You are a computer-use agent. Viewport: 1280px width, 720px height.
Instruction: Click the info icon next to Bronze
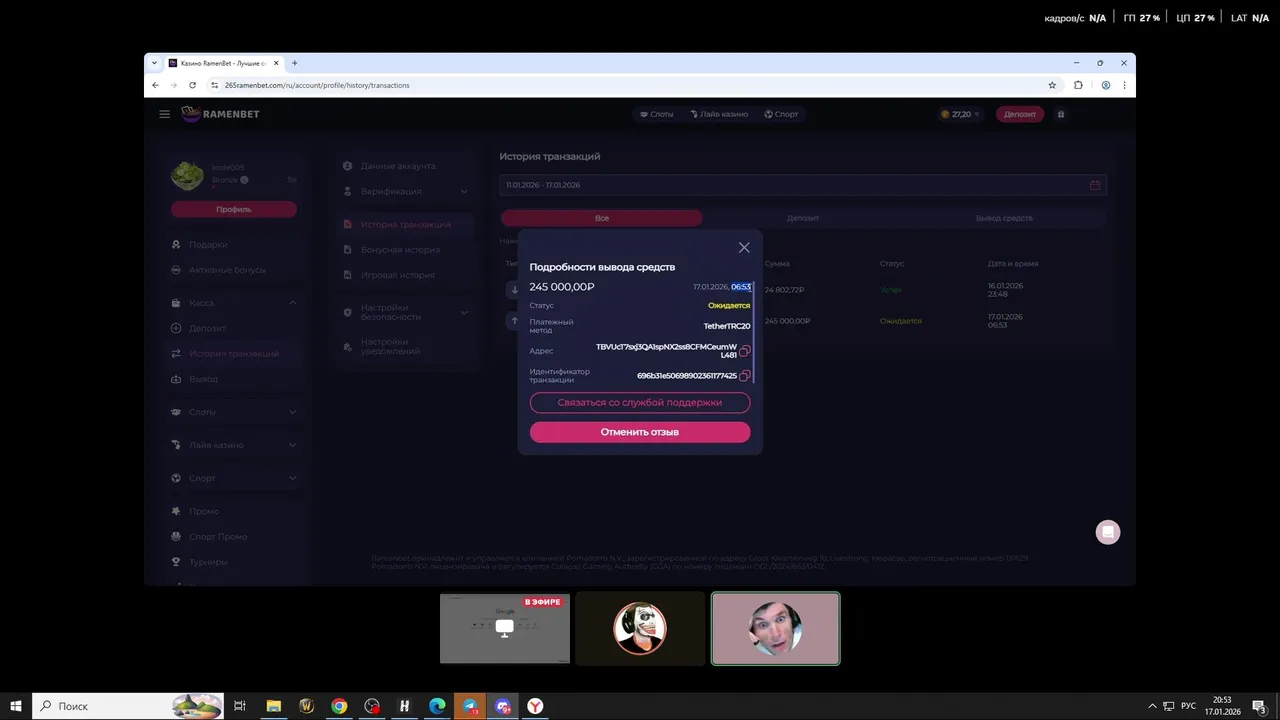(x=244, y=180)
